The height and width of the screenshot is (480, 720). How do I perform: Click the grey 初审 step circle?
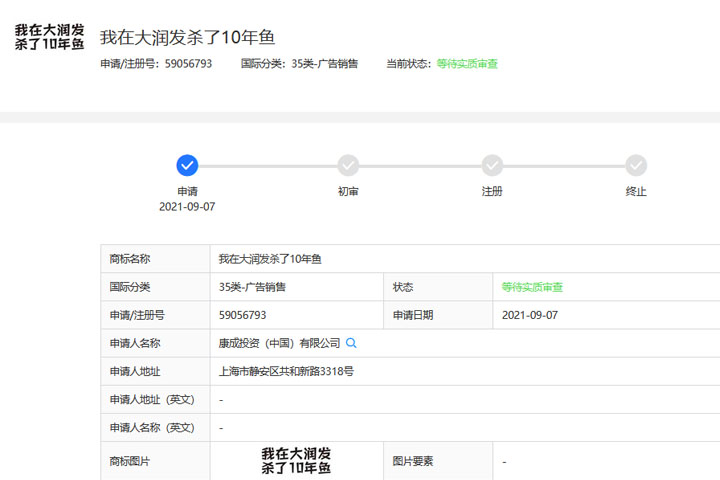(348, 165)
